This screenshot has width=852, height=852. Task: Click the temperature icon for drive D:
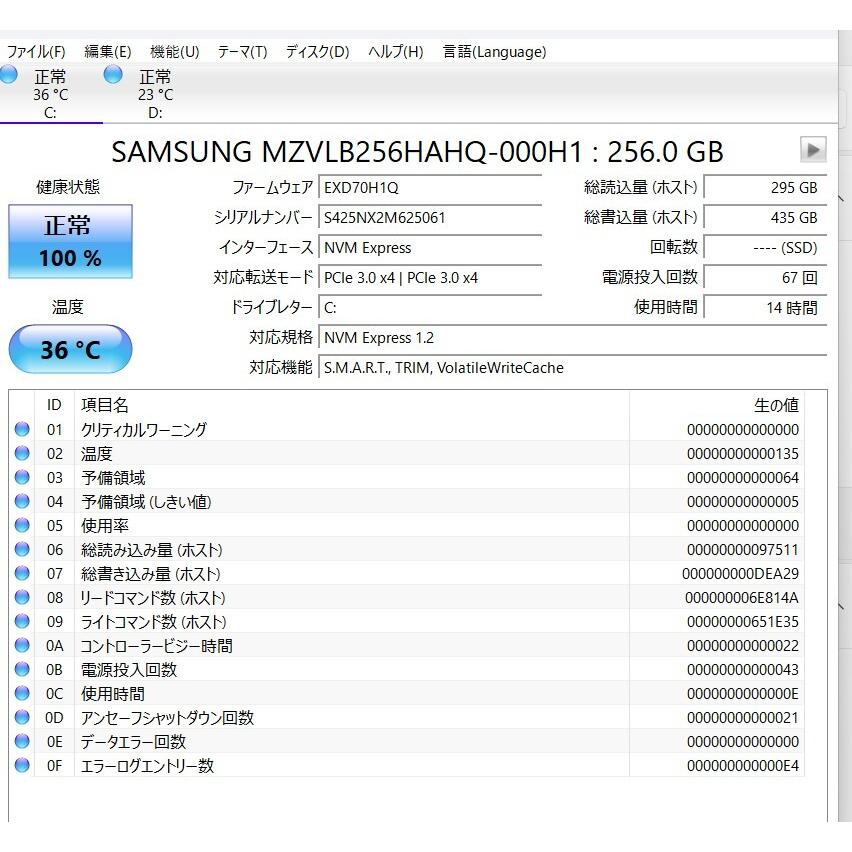[112, 74]
